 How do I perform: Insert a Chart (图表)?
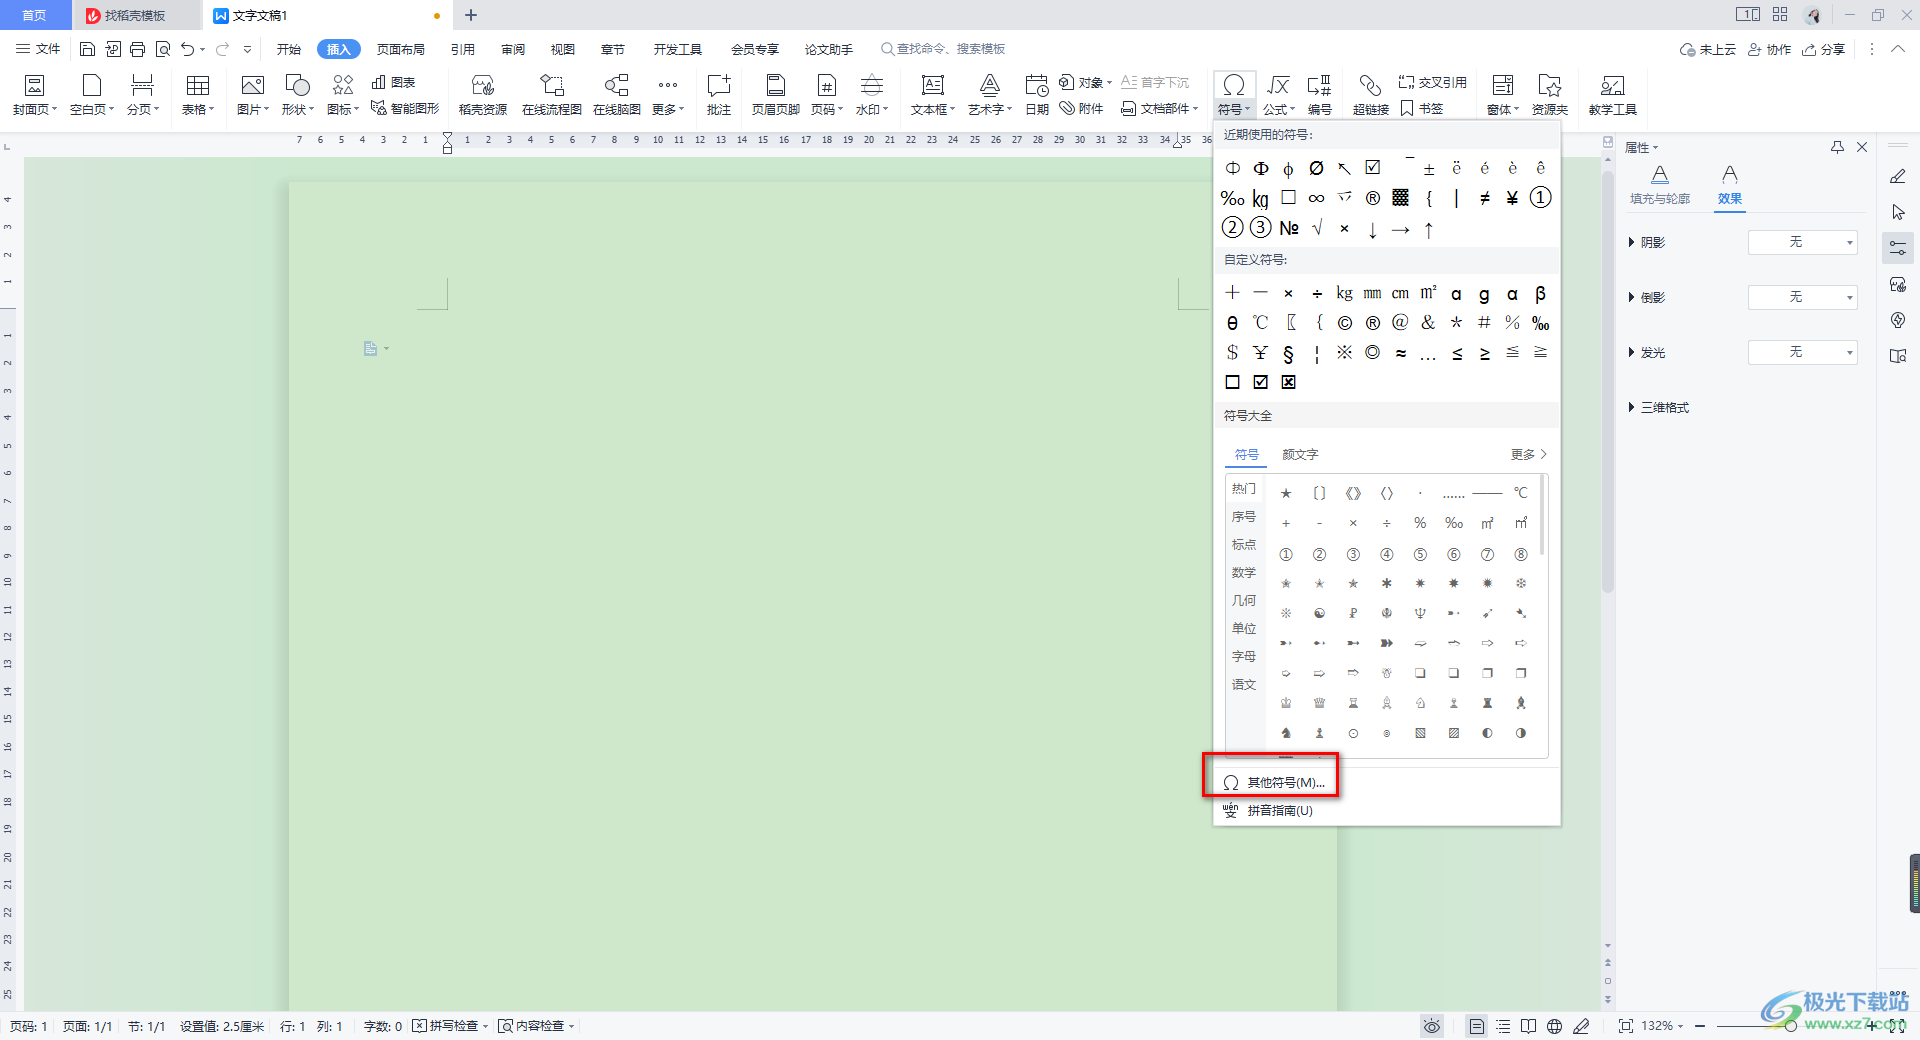[393, 82]
